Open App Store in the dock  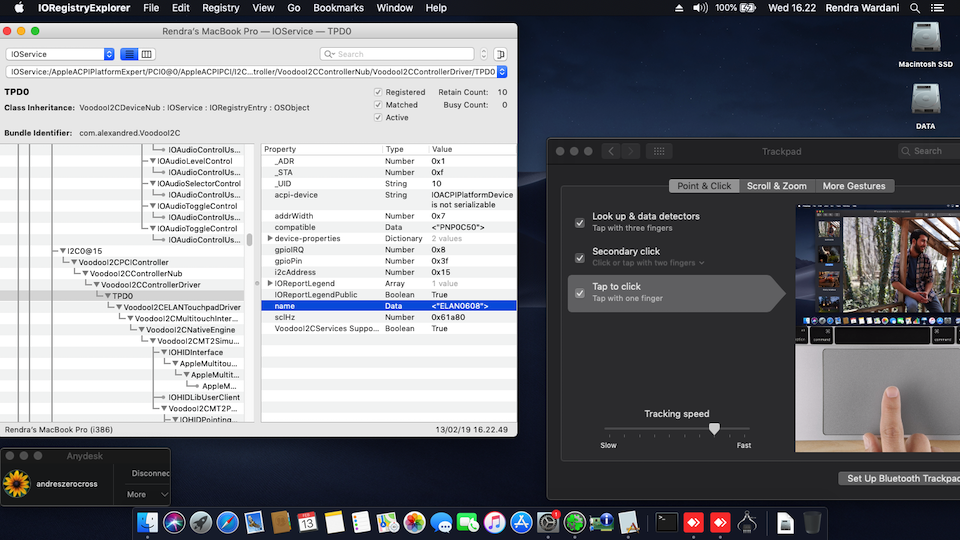(521, 522)
